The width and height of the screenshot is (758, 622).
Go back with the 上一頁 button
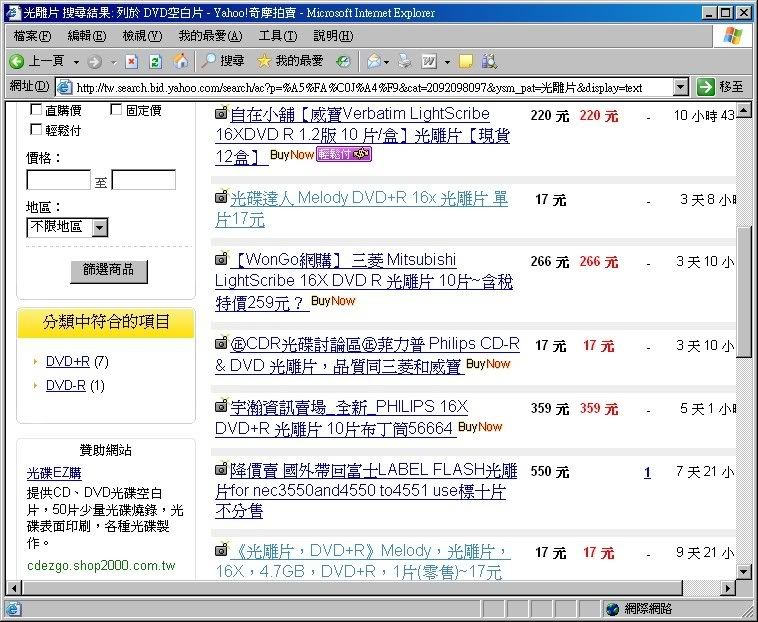coord(37,61)
